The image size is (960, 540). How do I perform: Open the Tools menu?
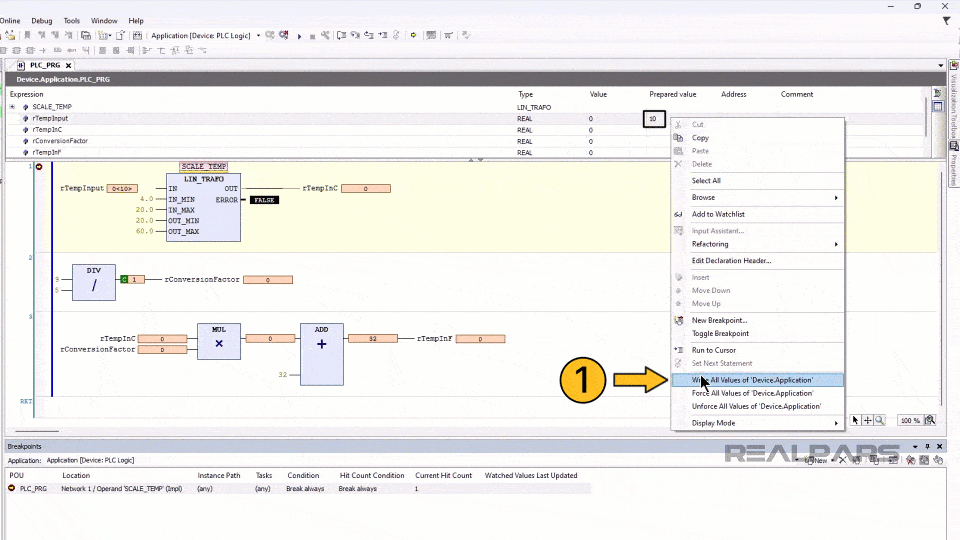pos(72,21)
